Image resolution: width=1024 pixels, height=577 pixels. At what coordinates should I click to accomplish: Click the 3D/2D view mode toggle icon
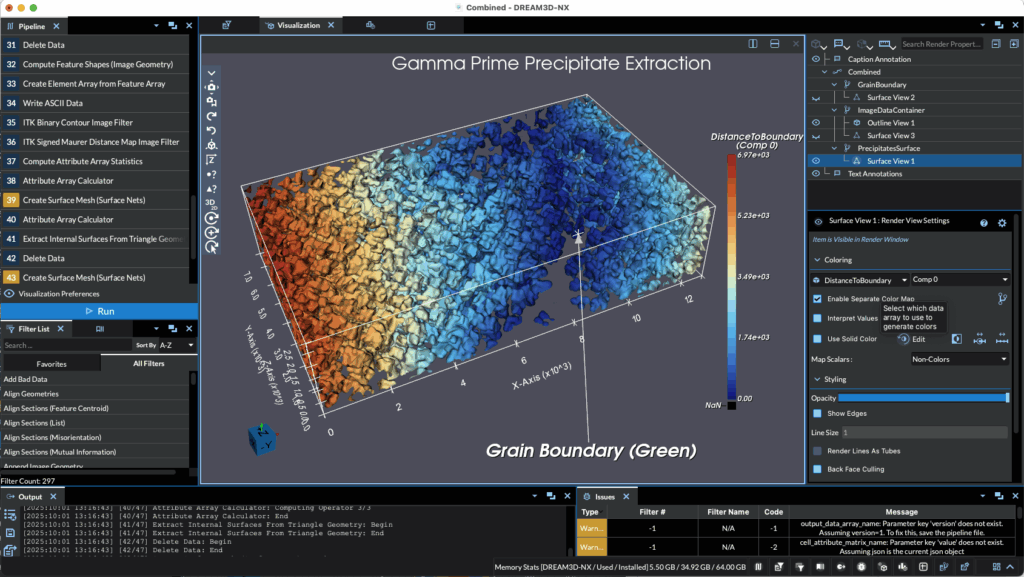[x=212, y=203]
